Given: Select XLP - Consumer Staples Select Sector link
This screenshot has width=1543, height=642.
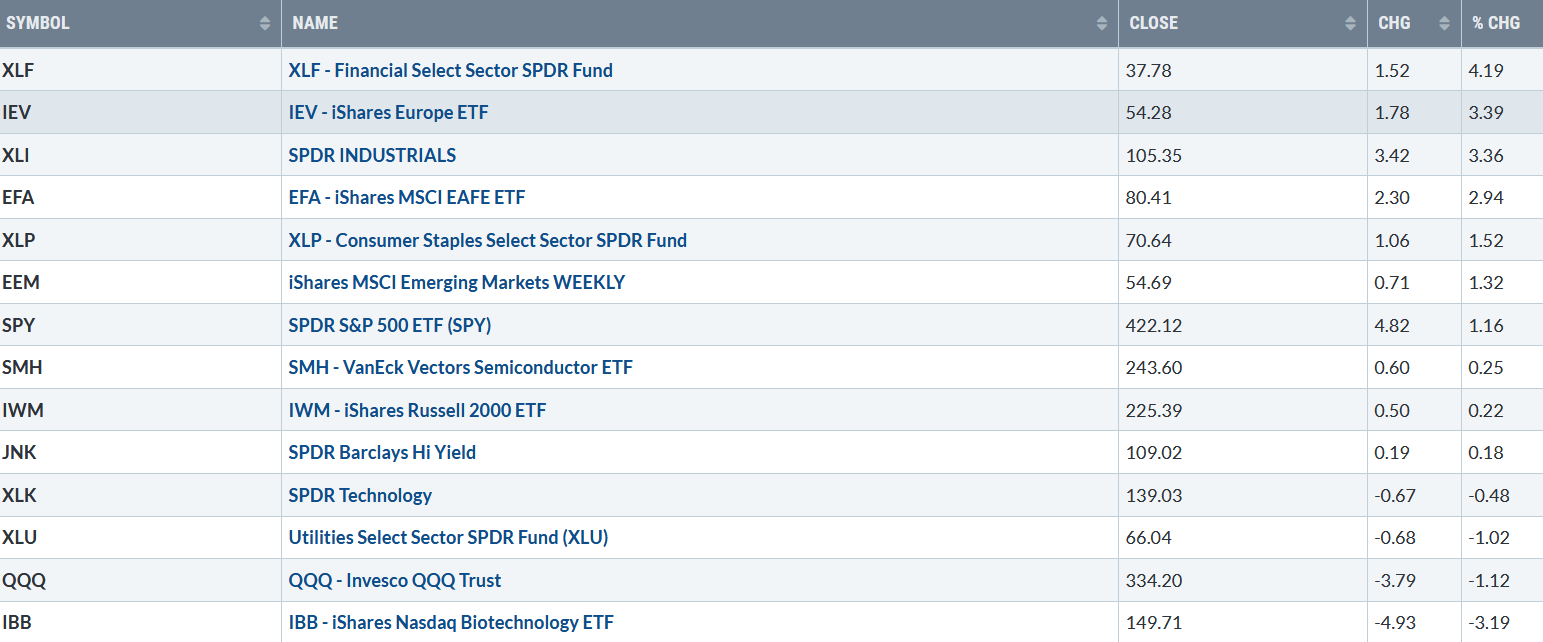Looking at the screenshot, I should pos(487,240).
